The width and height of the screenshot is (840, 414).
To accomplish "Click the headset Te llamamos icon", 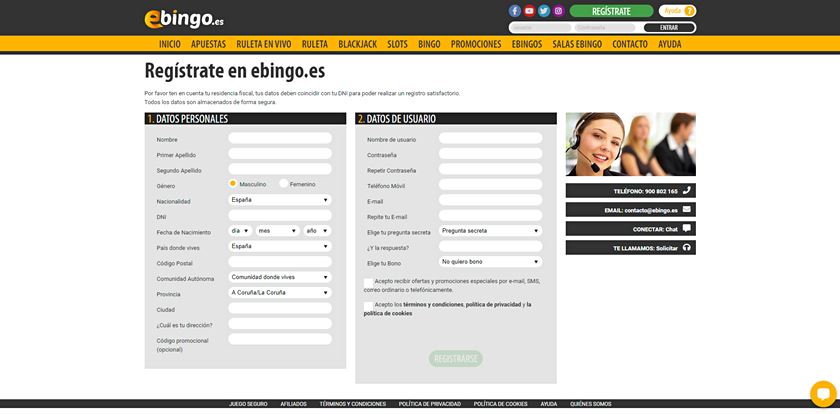I will 687,247.
